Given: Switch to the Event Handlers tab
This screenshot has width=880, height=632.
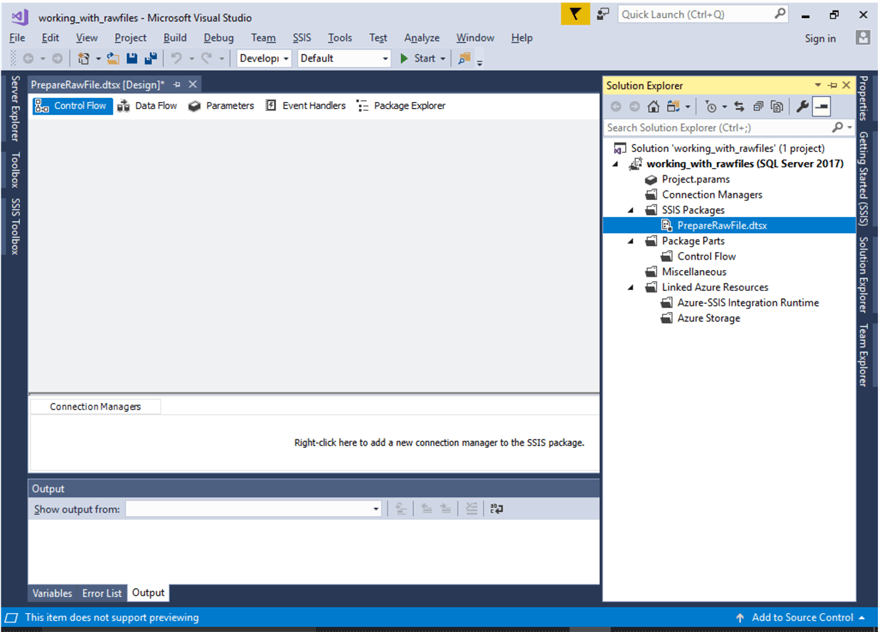Looking at the screenshot, I should click(x=306, y=106).
